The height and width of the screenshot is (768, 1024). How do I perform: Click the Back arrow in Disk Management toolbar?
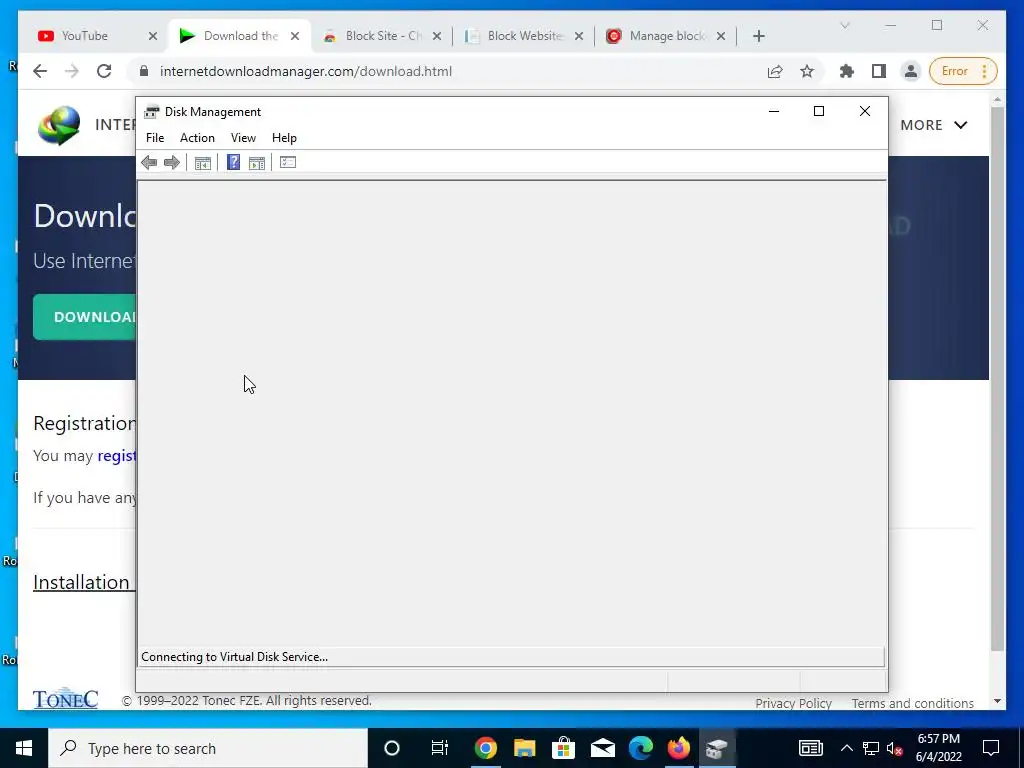(149, 163)
